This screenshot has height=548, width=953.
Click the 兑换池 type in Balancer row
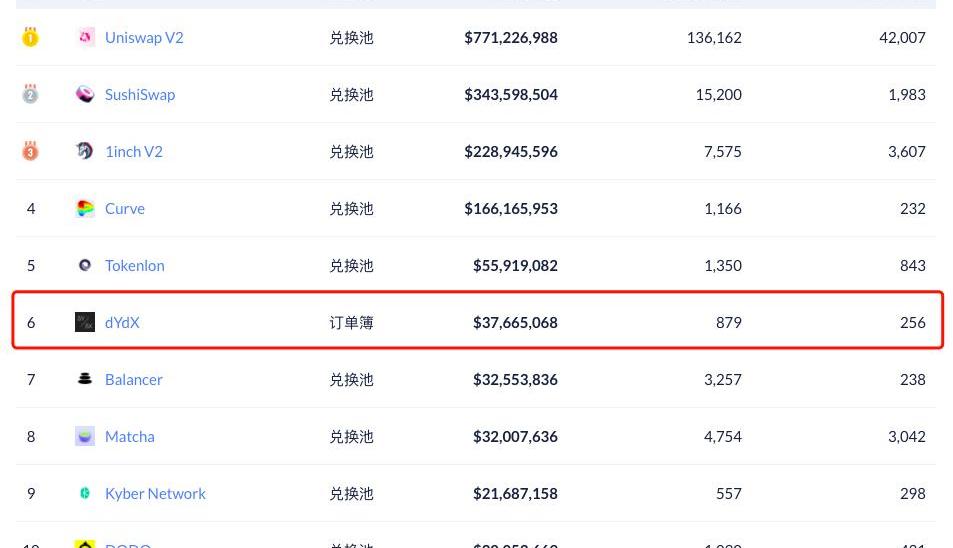click(351, 380)
